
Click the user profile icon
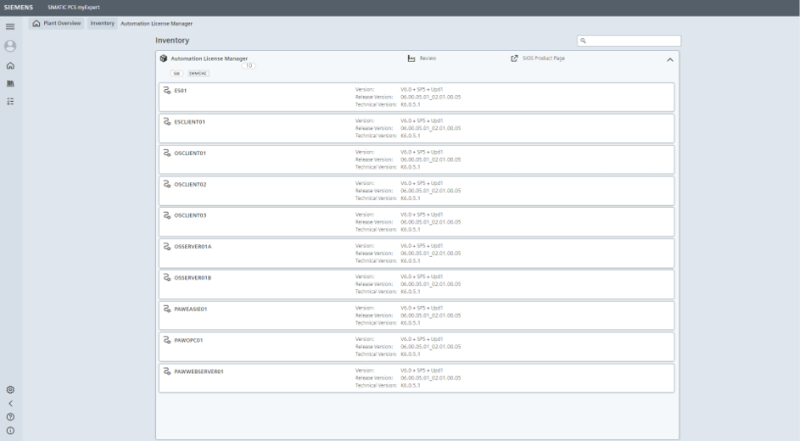click(10, 46)
